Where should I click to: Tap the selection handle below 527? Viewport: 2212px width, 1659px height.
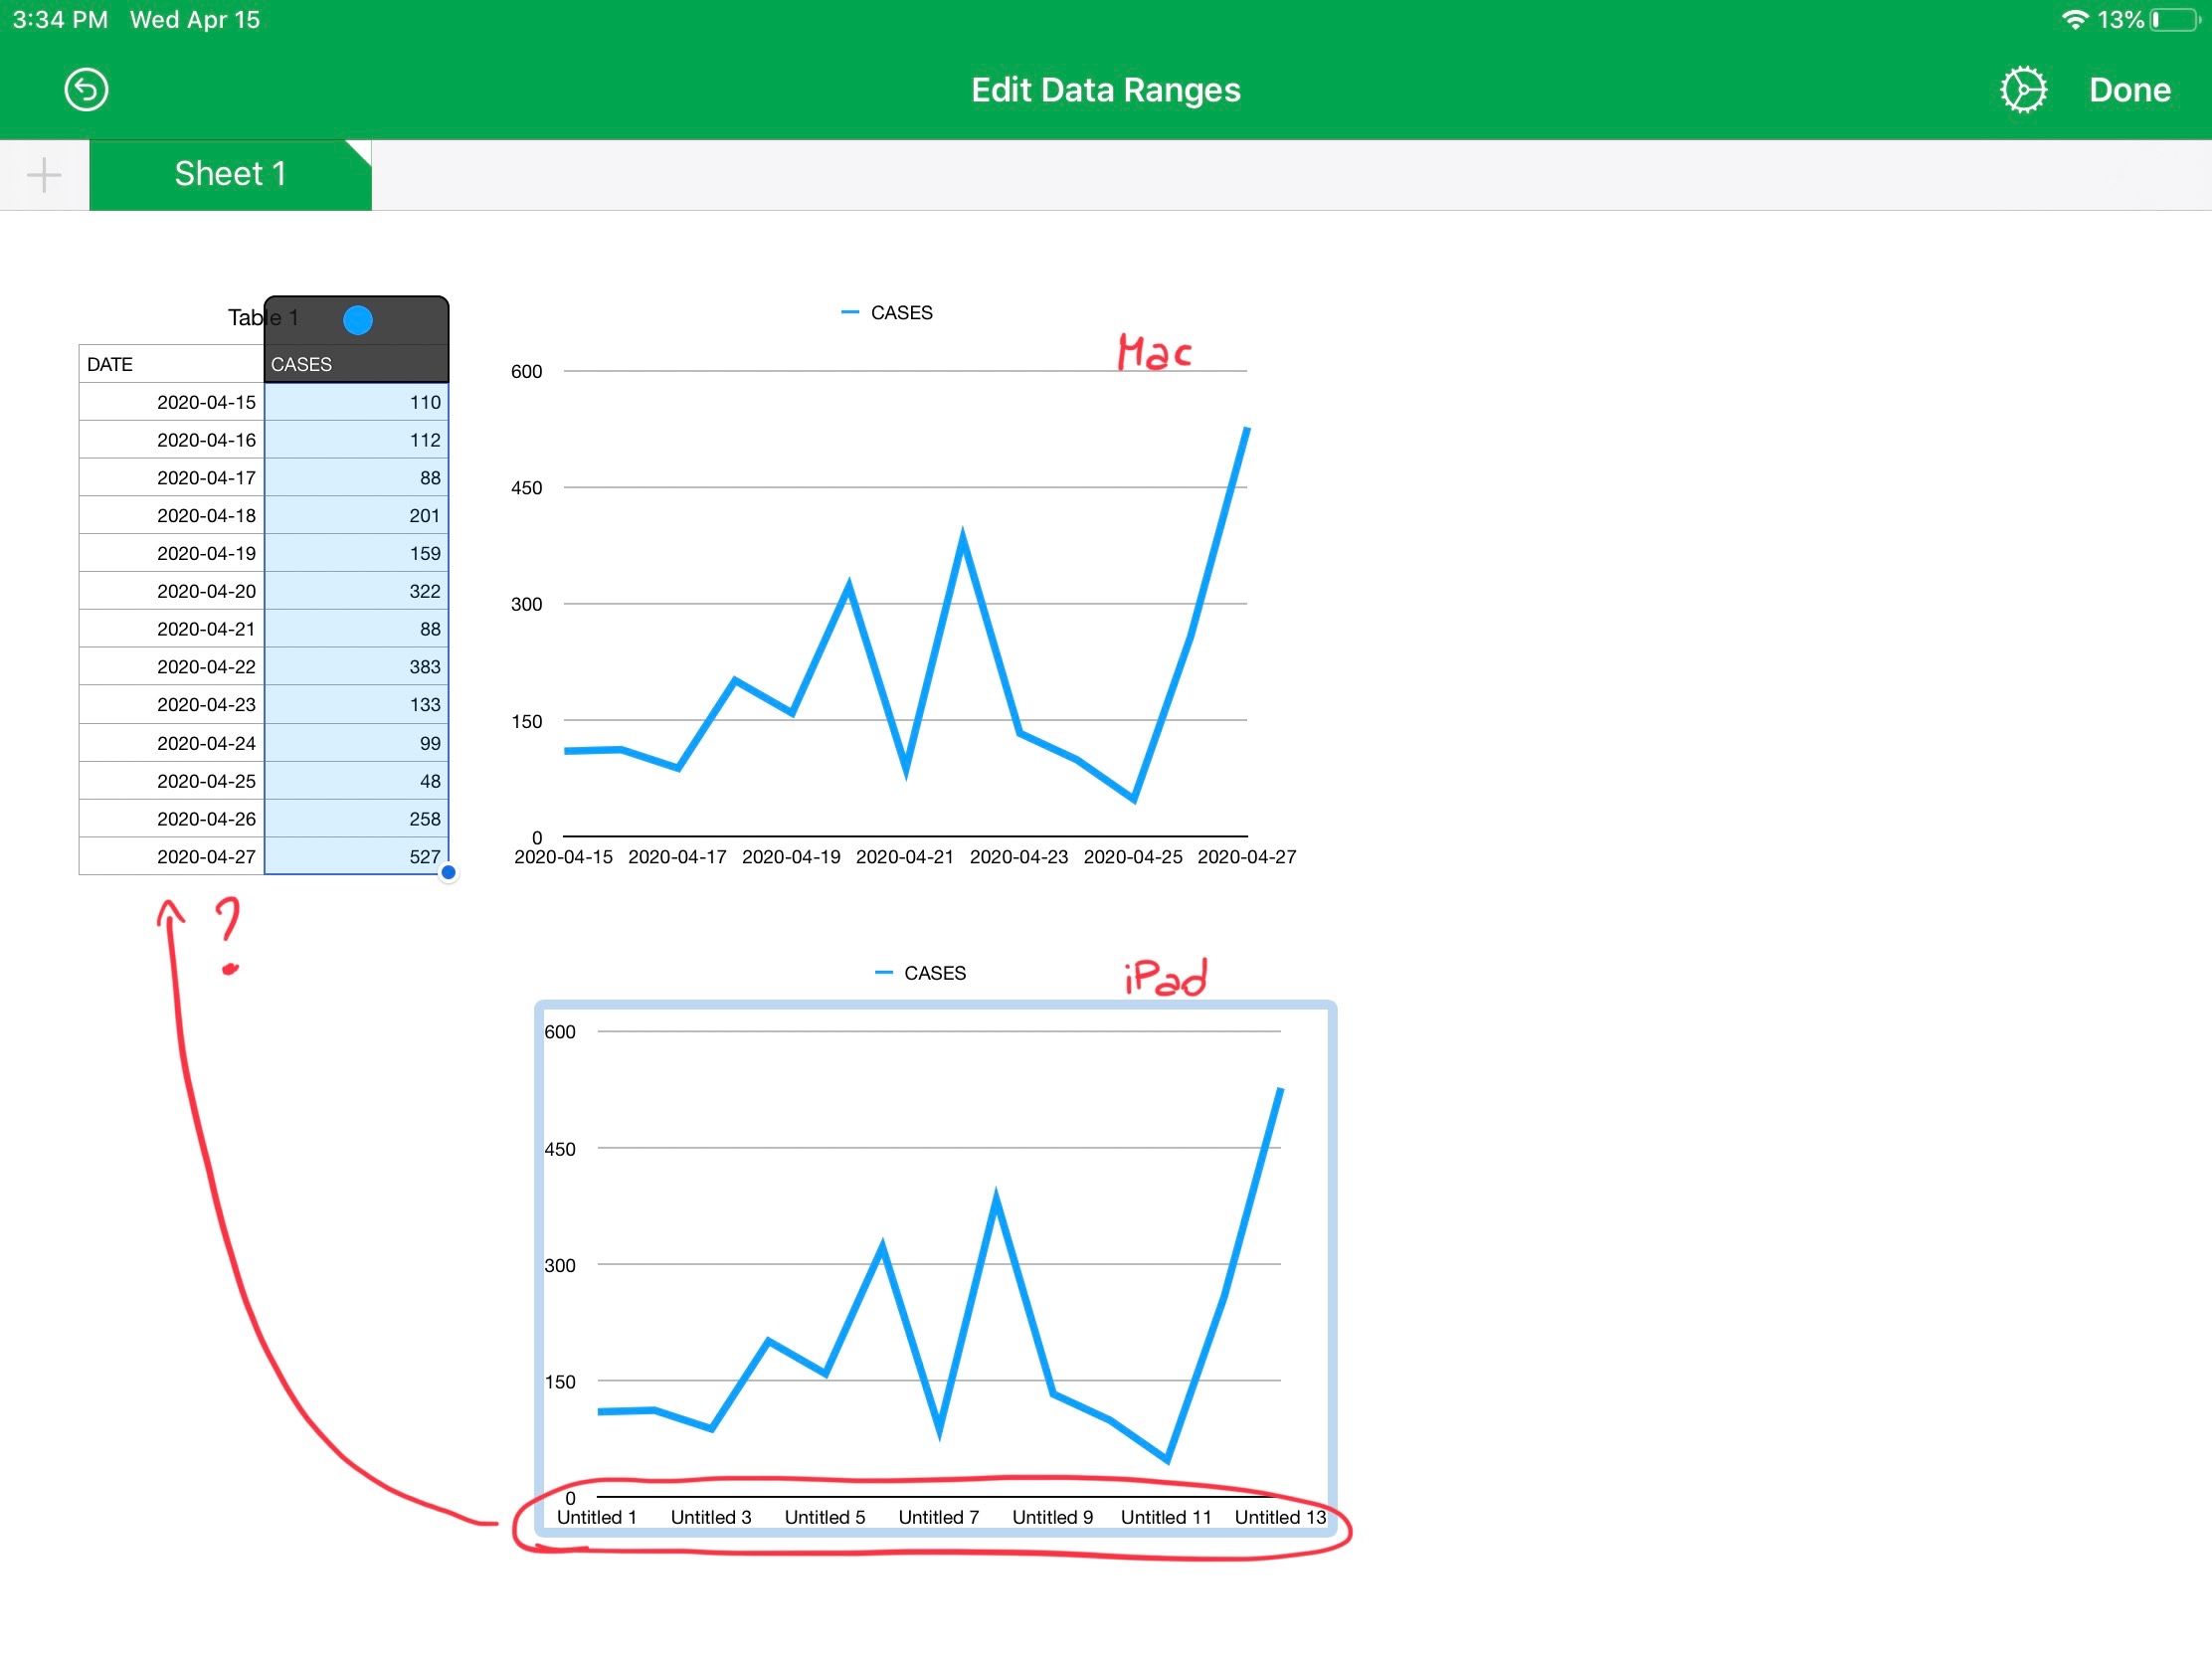449,873
